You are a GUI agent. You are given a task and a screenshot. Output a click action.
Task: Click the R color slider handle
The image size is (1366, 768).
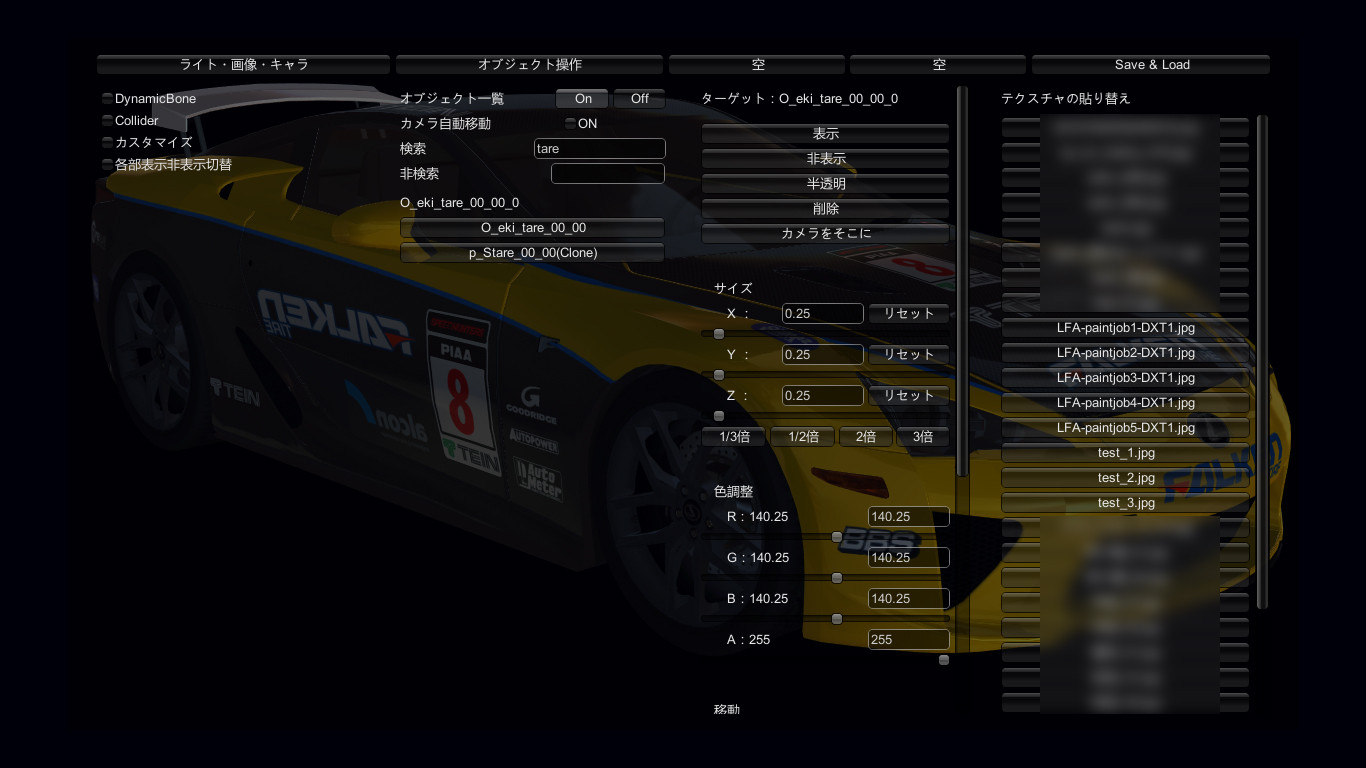pos(837,537)
